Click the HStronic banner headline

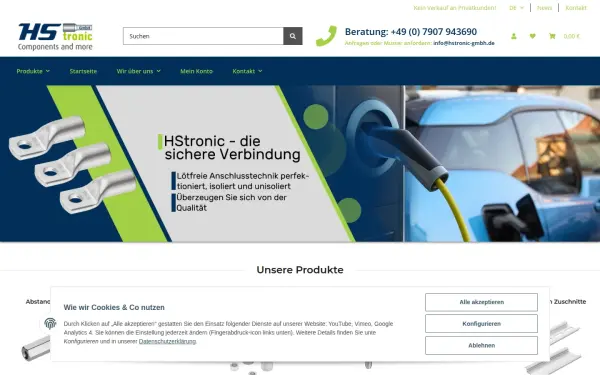232,148
